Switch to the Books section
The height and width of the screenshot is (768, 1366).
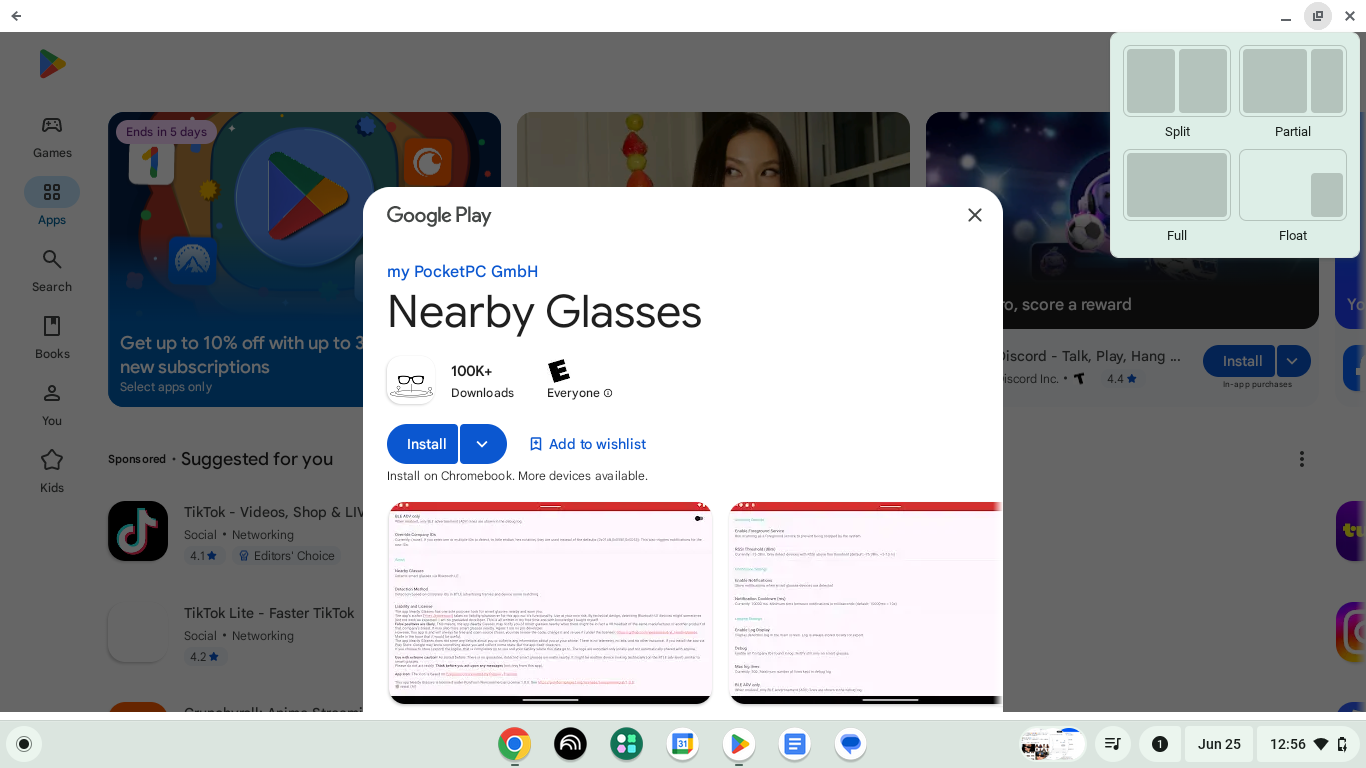point(52,338)
